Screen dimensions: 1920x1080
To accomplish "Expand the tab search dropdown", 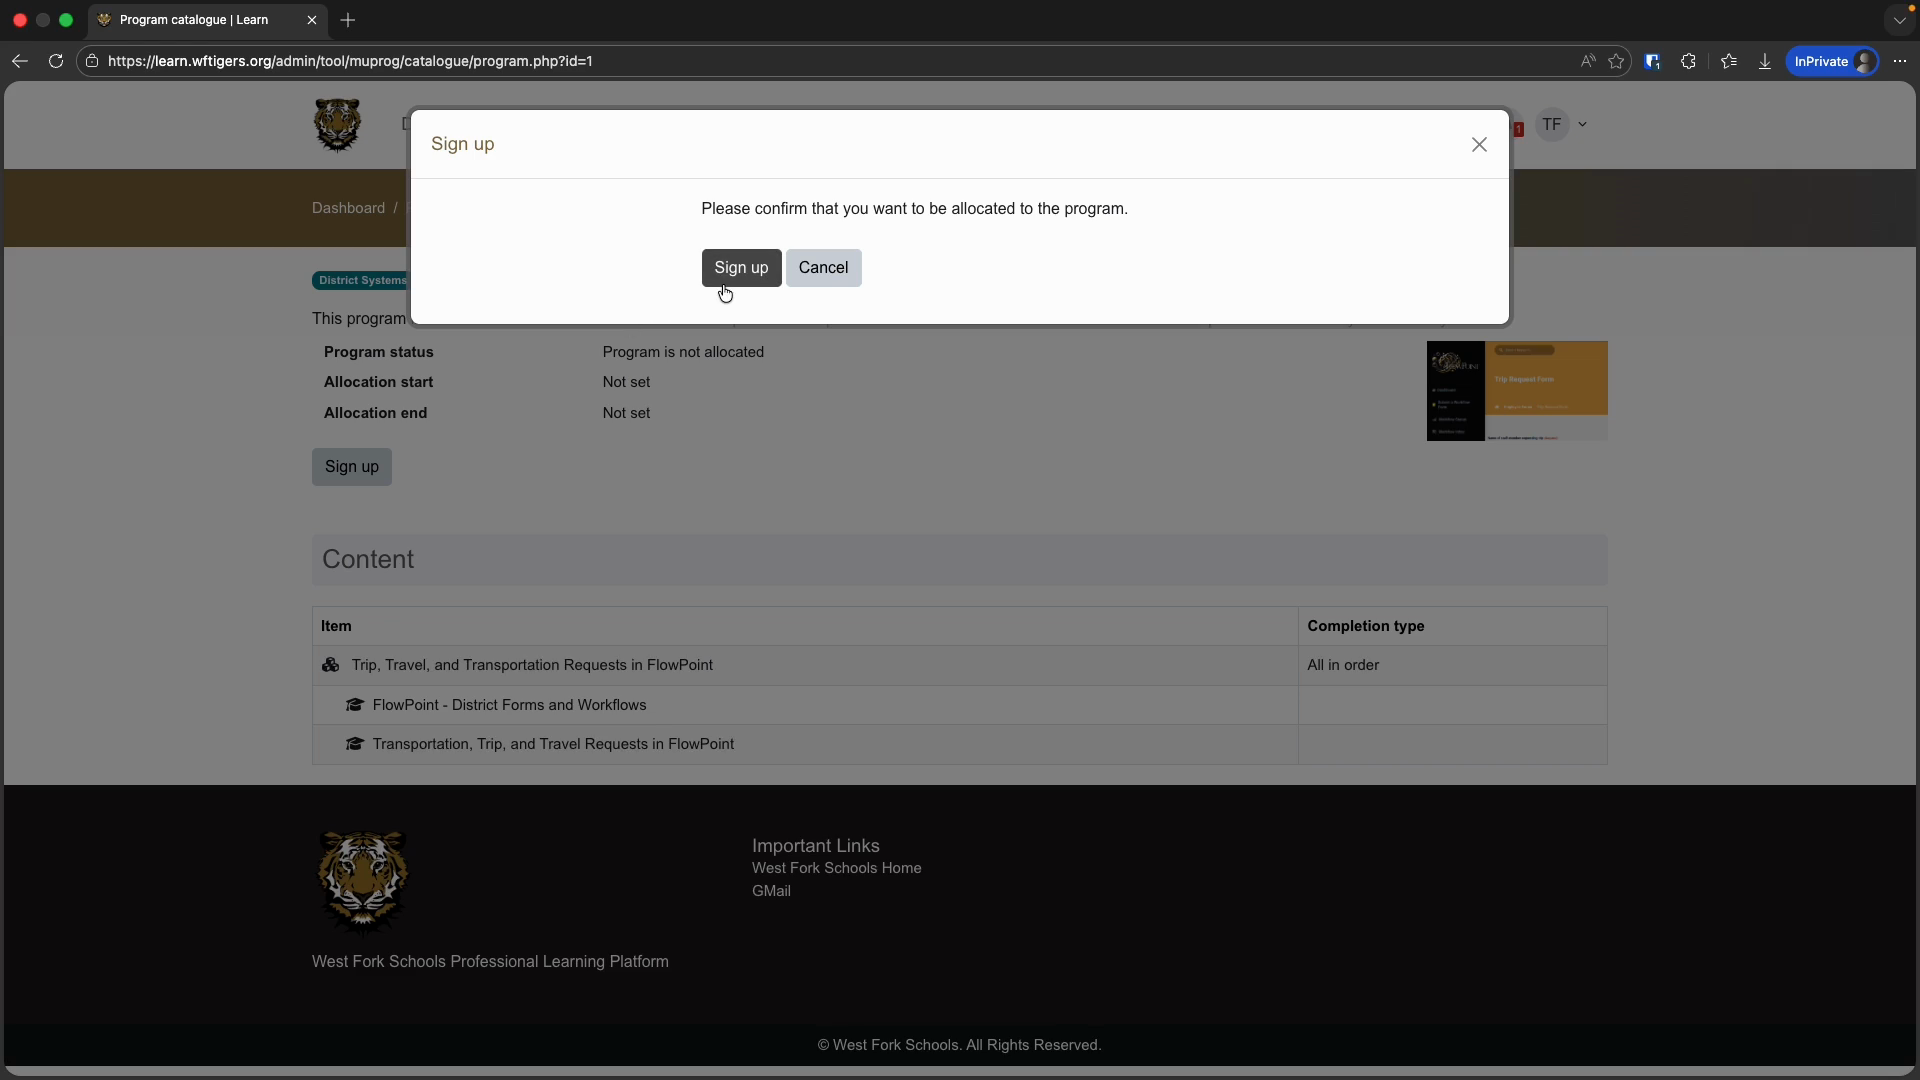I will 1899,20.
